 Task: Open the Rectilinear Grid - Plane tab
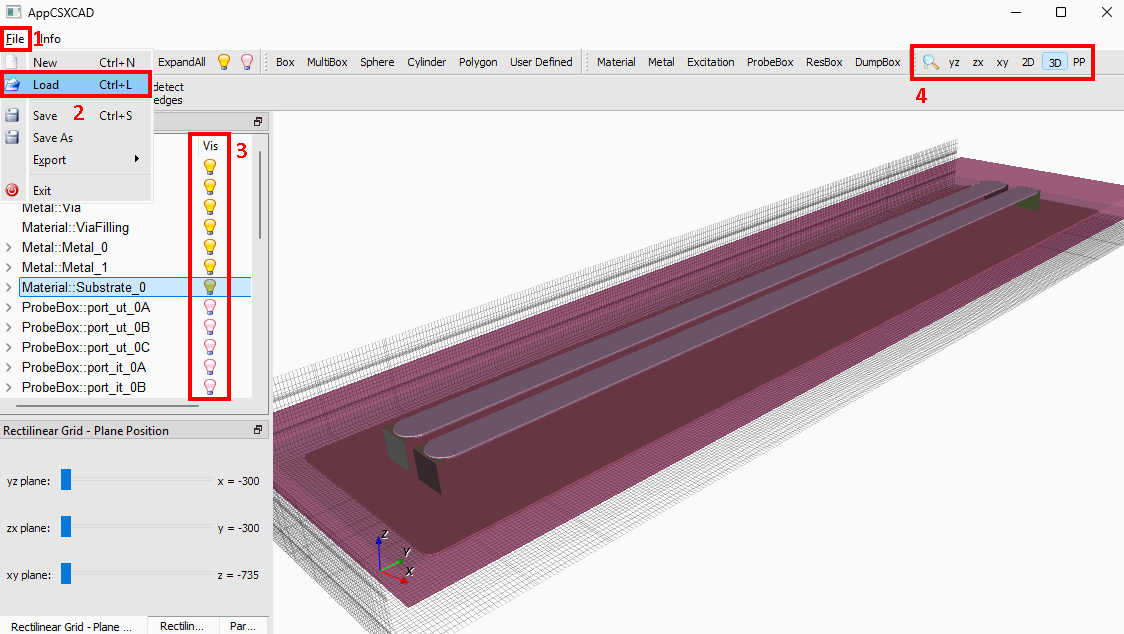[72, 626]
